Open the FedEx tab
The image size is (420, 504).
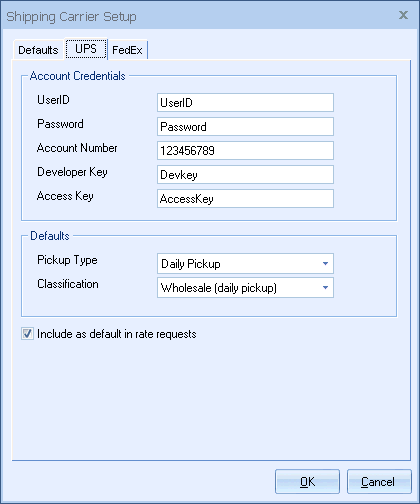[128, 50]
